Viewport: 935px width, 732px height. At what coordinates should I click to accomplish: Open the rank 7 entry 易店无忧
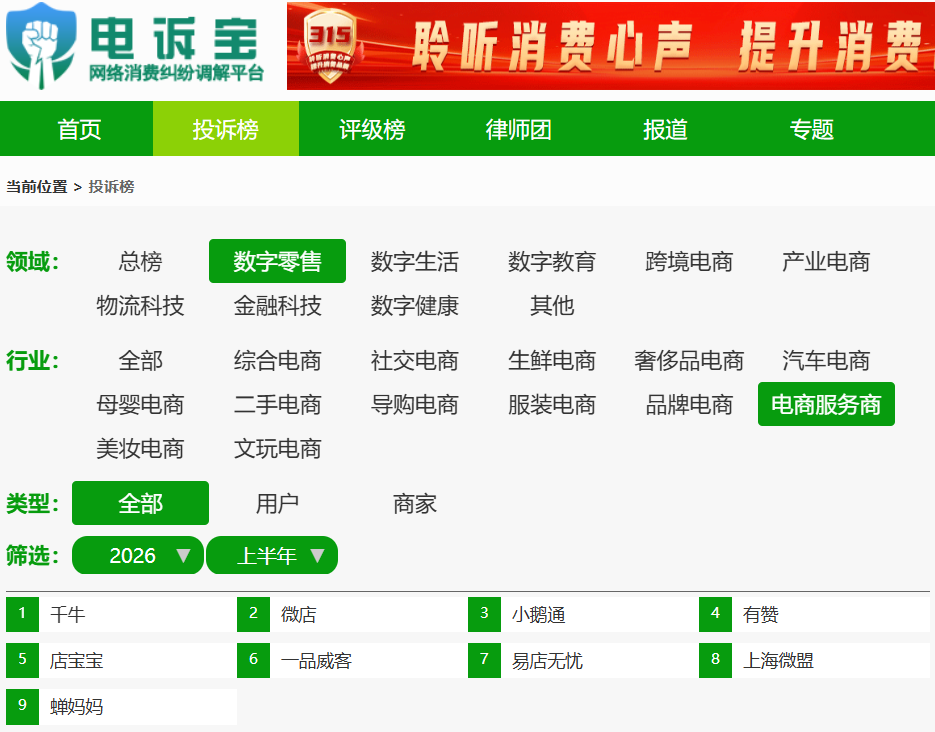click(583, 660)
